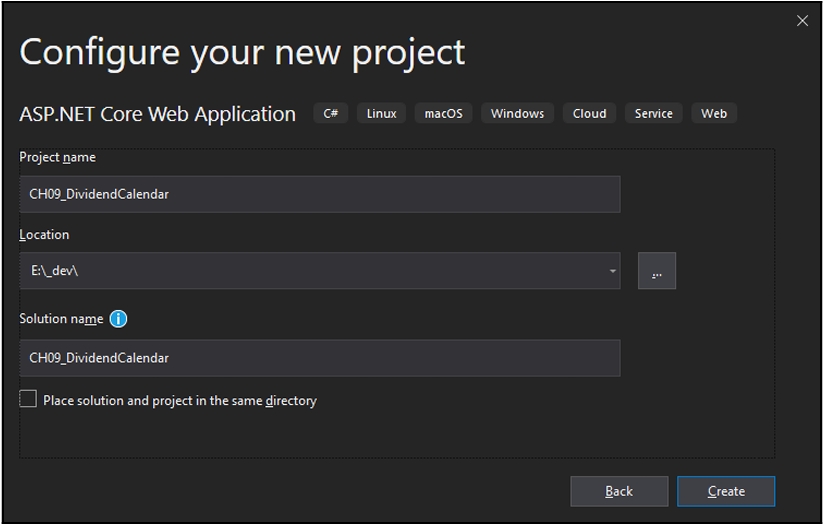Image resolution: width=824 pixels, height=525 pixels.
Task: Select the Windows platform tag
Action: [517, 113]
